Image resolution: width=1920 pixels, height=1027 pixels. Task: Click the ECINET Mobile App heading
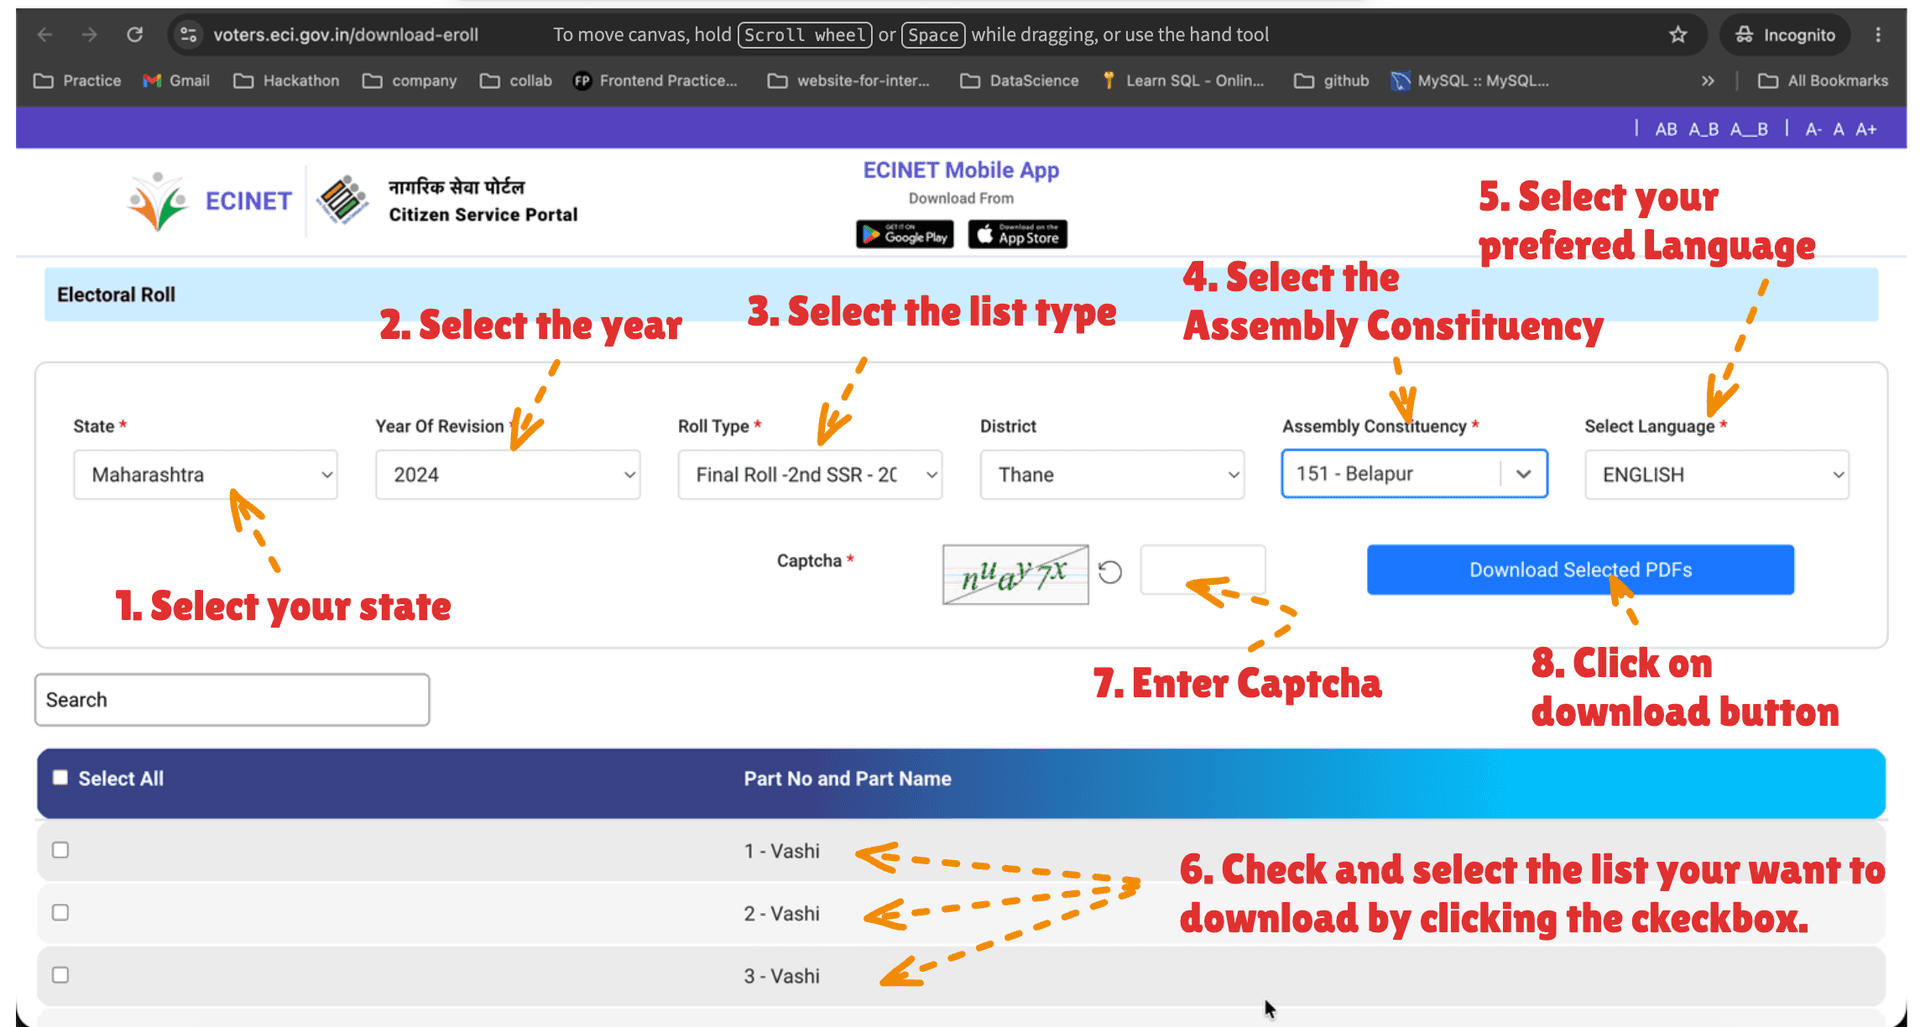tap(961, 171)
